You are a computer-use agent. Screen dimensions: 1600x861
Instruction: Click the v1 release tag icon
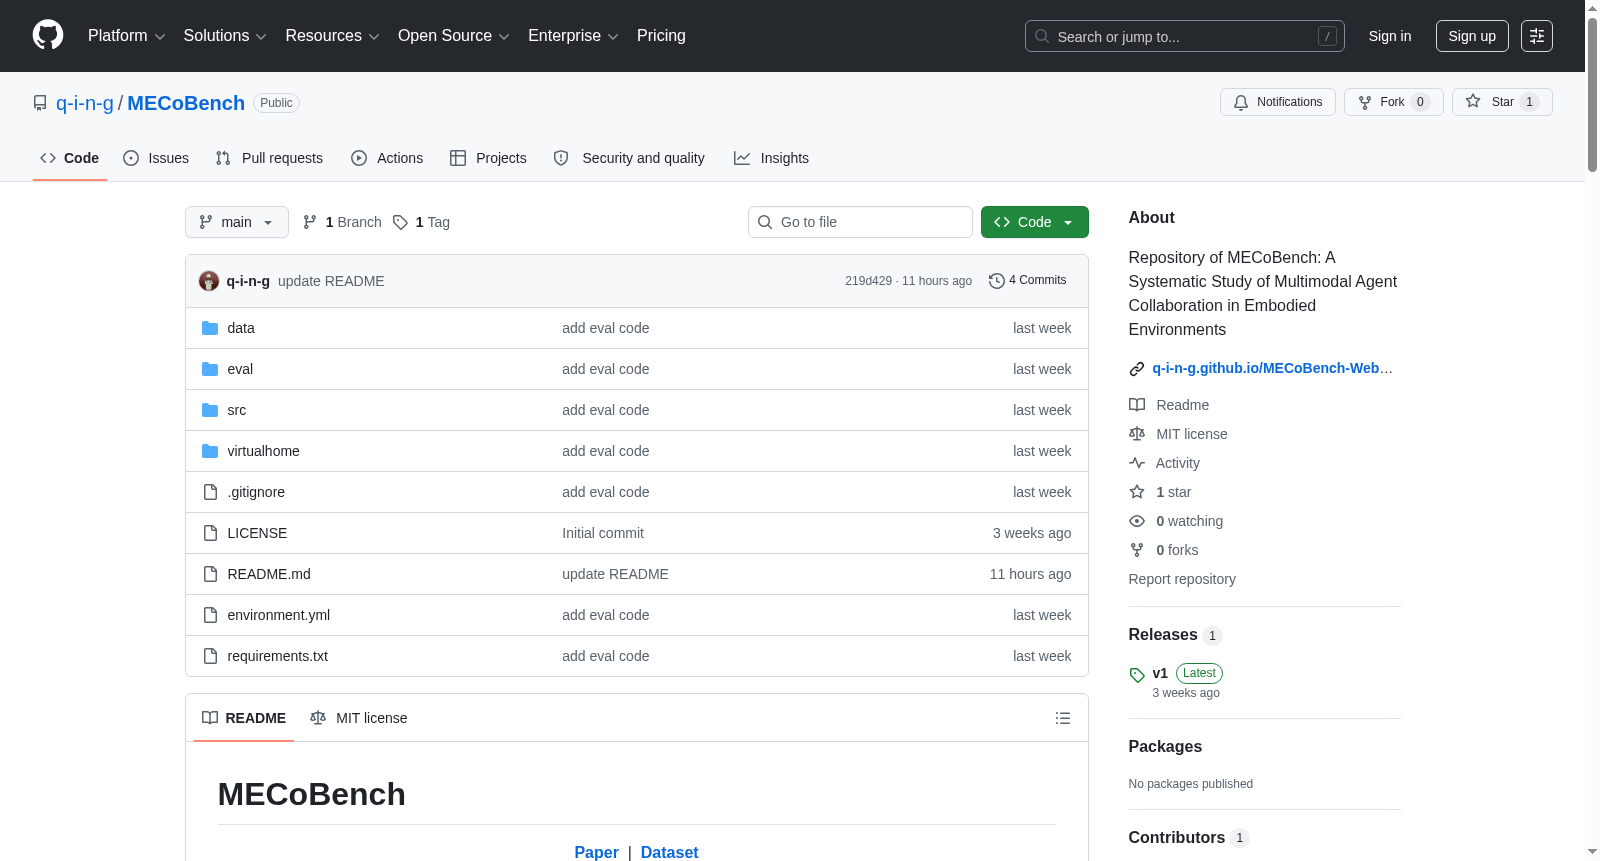[x=1137, y=675]
